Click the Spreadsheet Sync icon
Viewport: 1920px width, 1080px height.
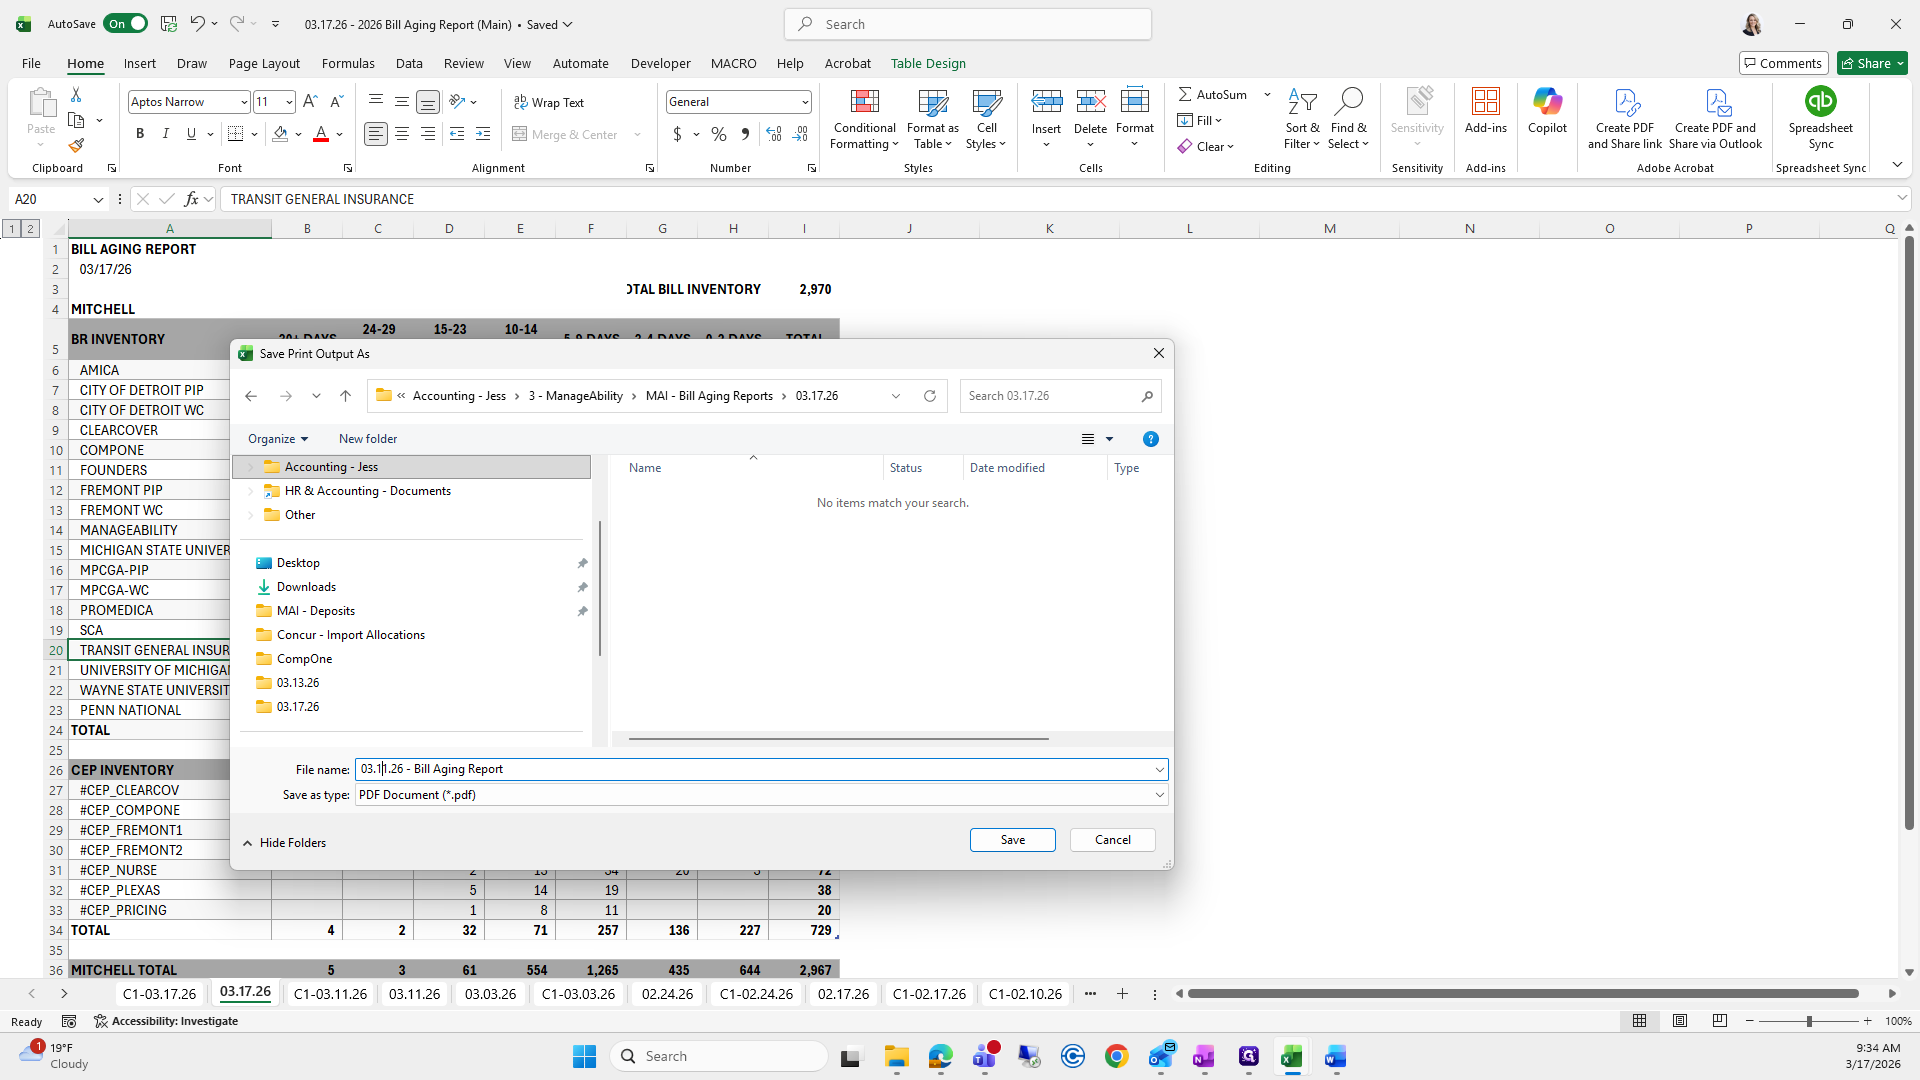click(x=1820, y=102)
